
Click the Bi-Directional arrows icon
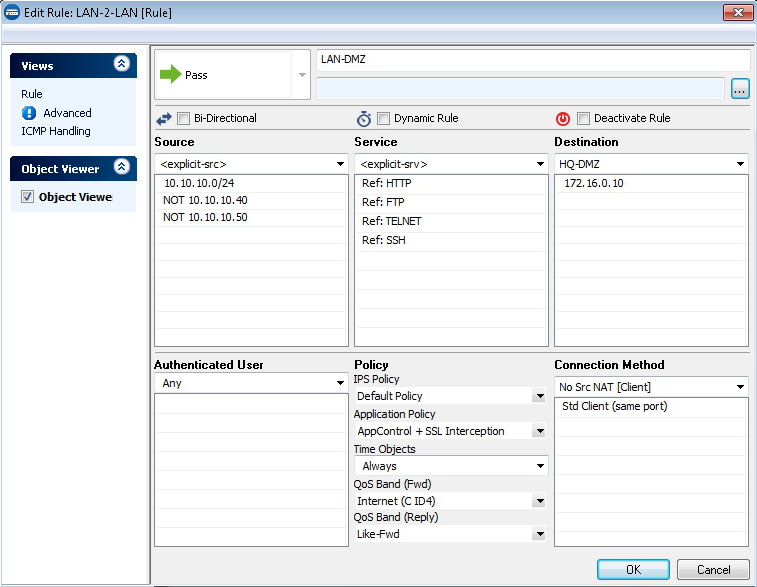pos(164,119)
